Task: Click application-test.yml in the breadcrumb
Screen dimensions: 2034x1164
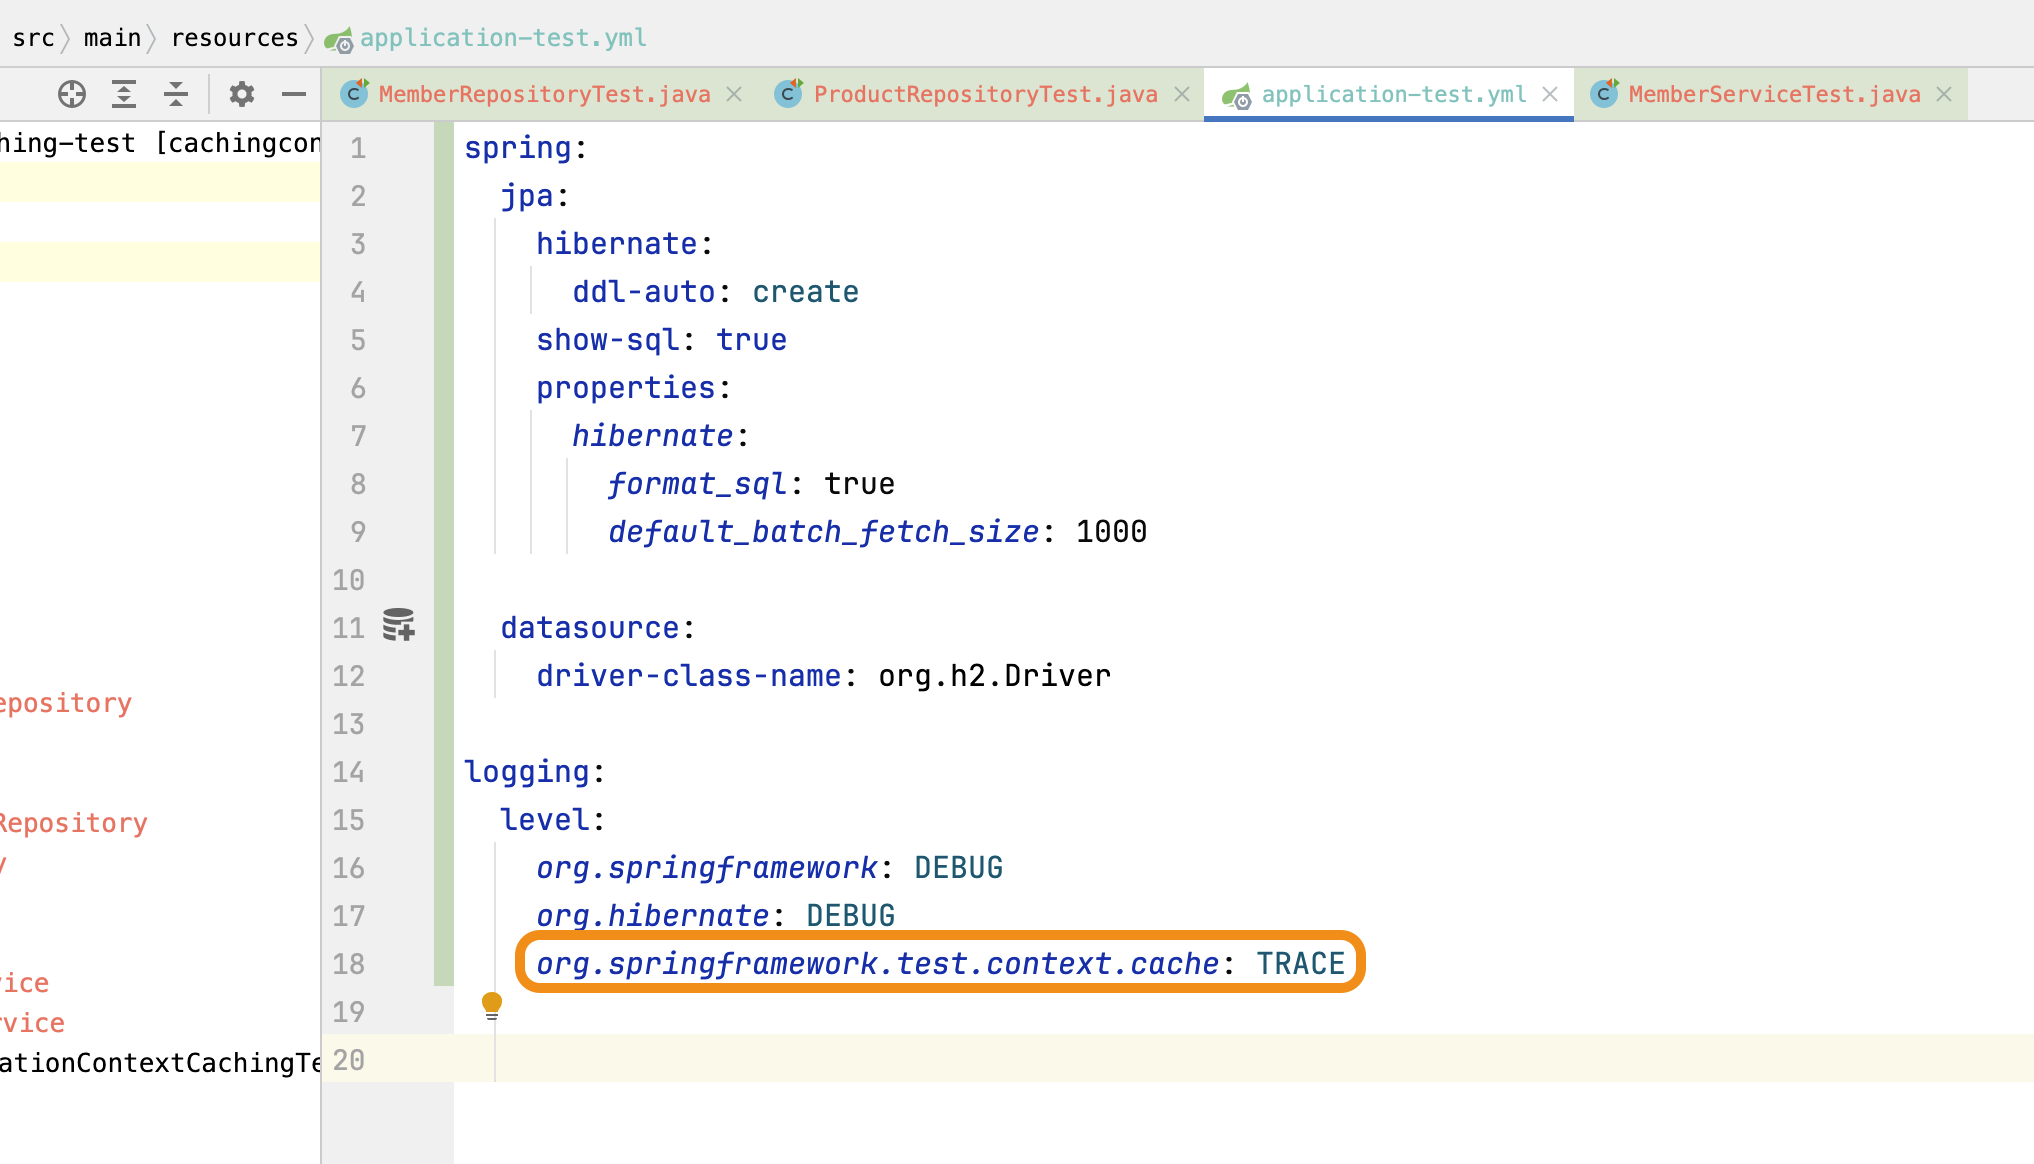Action: (503, 38)
